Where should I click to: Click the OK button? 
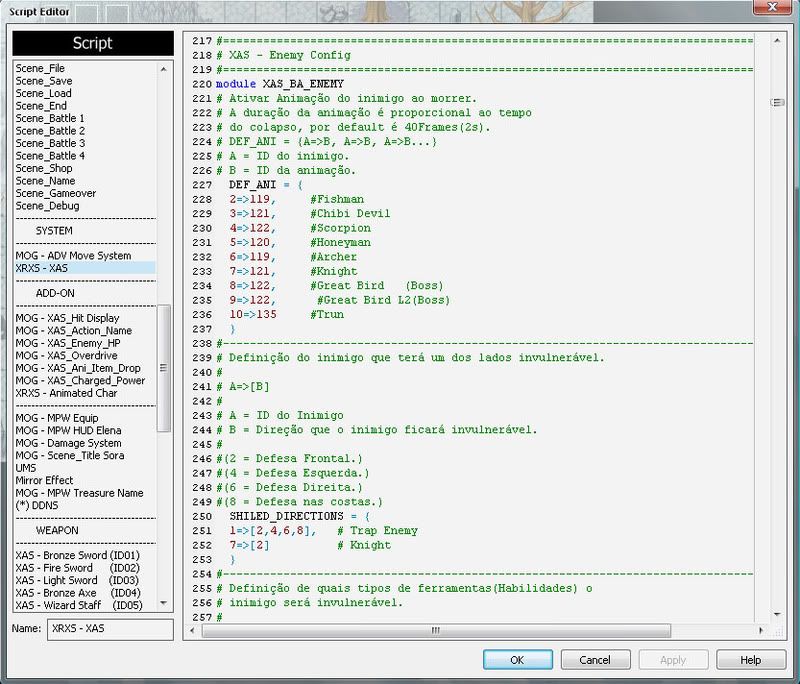(x=517, y=660)
